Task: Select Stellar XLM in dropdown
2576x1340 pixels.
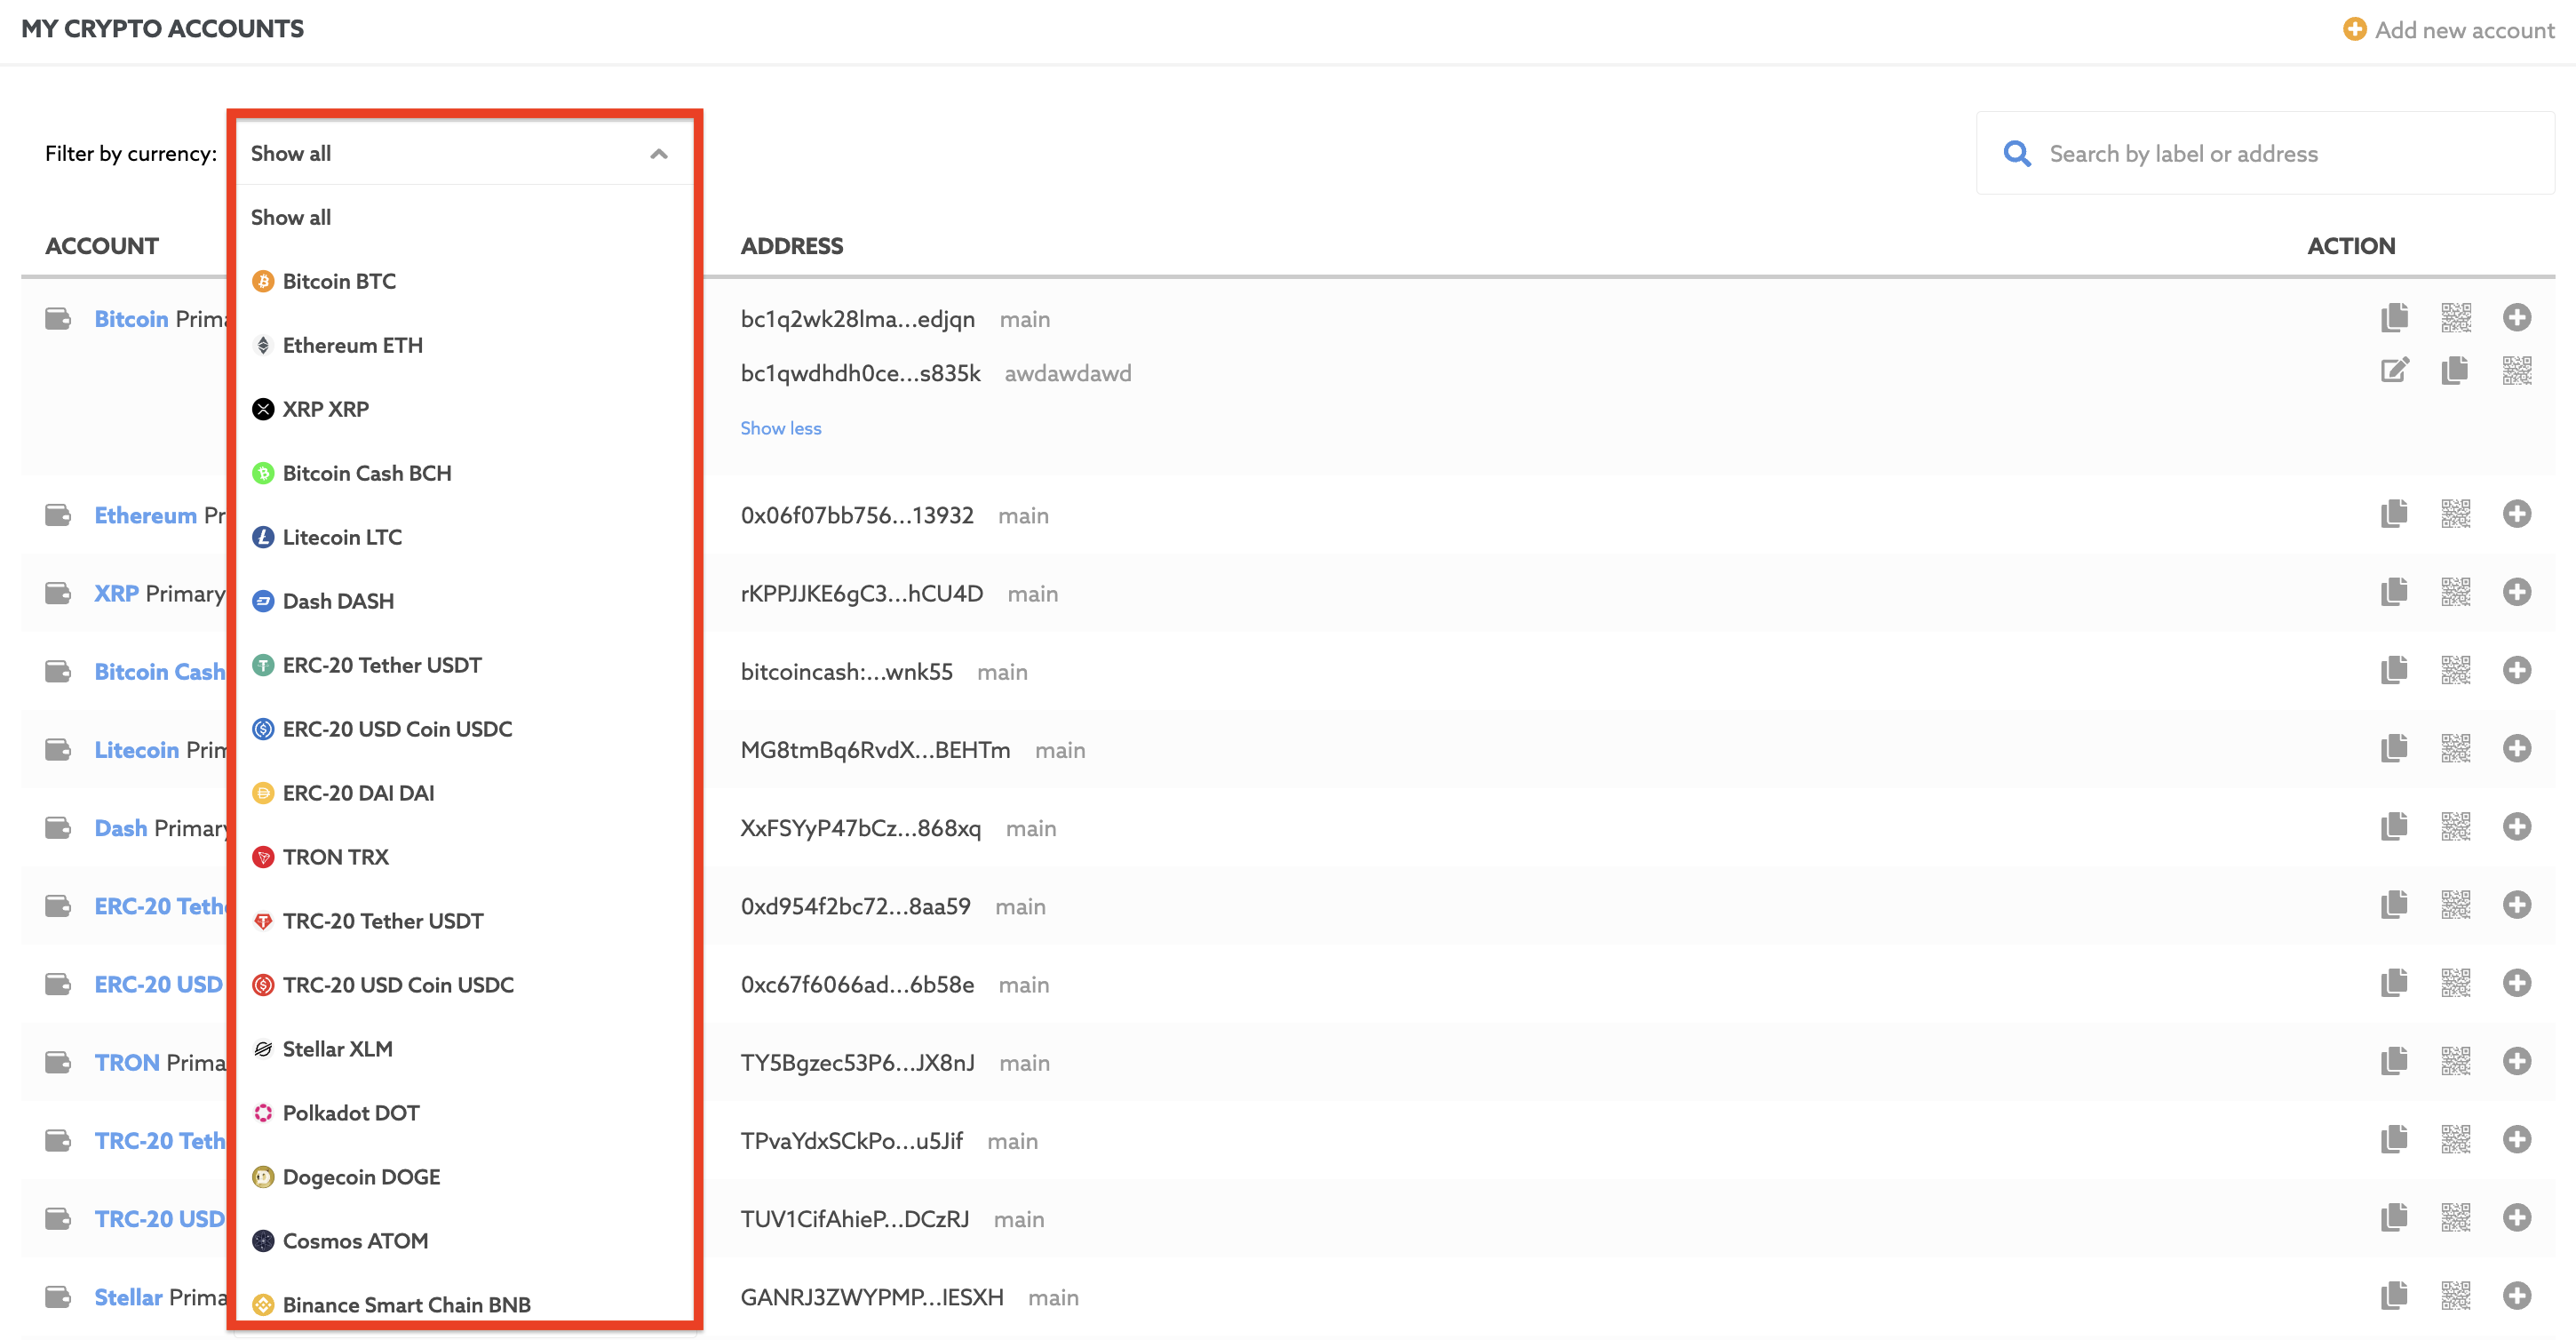Action: click(464, 1049)
